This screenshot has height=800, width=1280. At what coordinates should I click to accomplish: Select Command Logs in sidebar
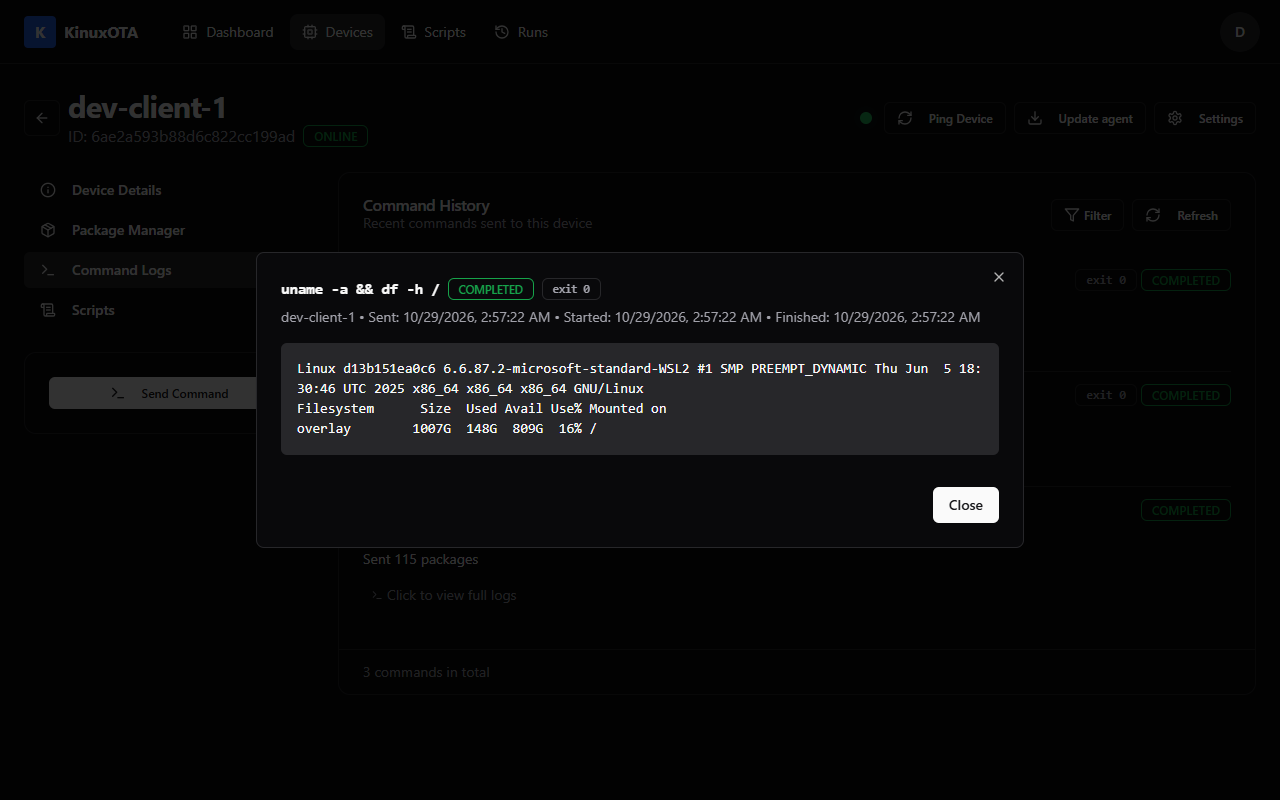pyautogui.click(x=142, y=270)
